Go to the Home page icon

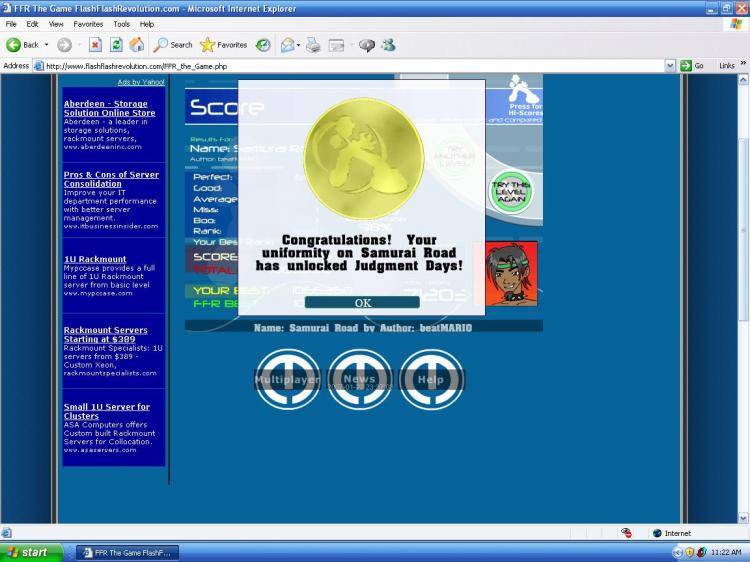(x=137, y=45)
